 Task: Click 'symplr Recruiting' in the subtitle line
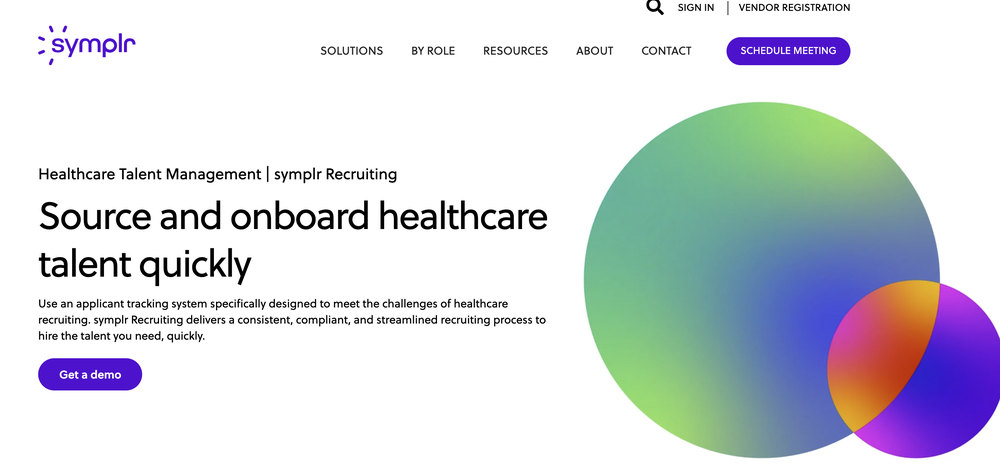coord(335,174)
